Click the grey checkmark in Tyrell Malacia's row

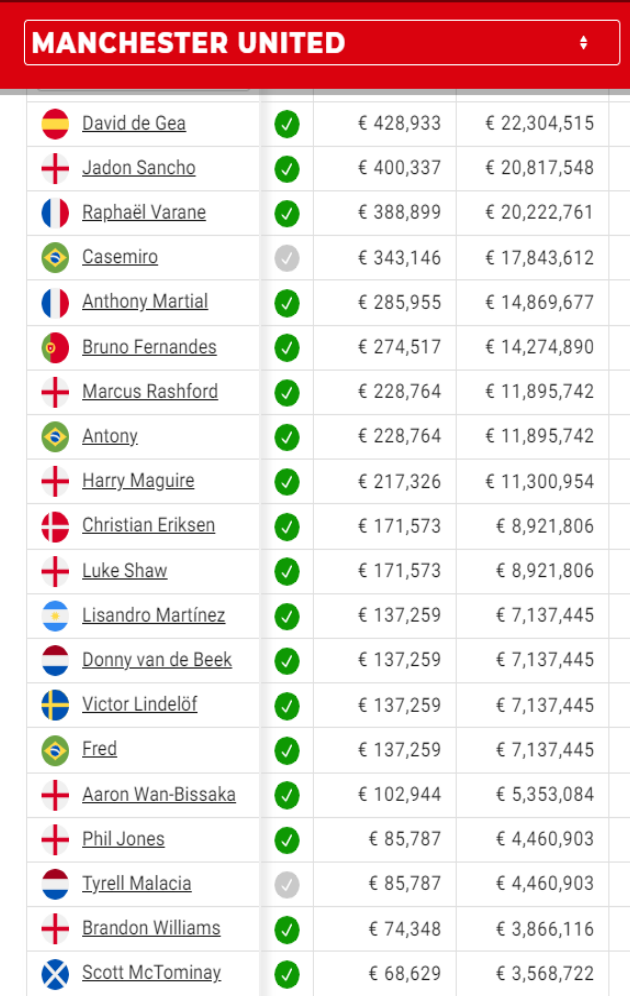click(287, 884)
